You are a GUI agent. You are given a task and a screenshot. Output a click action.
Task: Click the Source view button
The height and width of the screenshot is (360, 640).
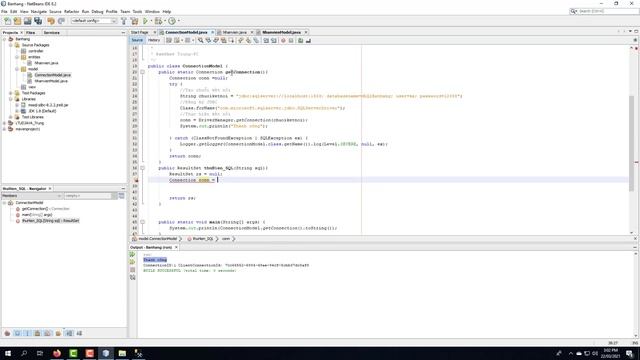(x=137, y=40)
